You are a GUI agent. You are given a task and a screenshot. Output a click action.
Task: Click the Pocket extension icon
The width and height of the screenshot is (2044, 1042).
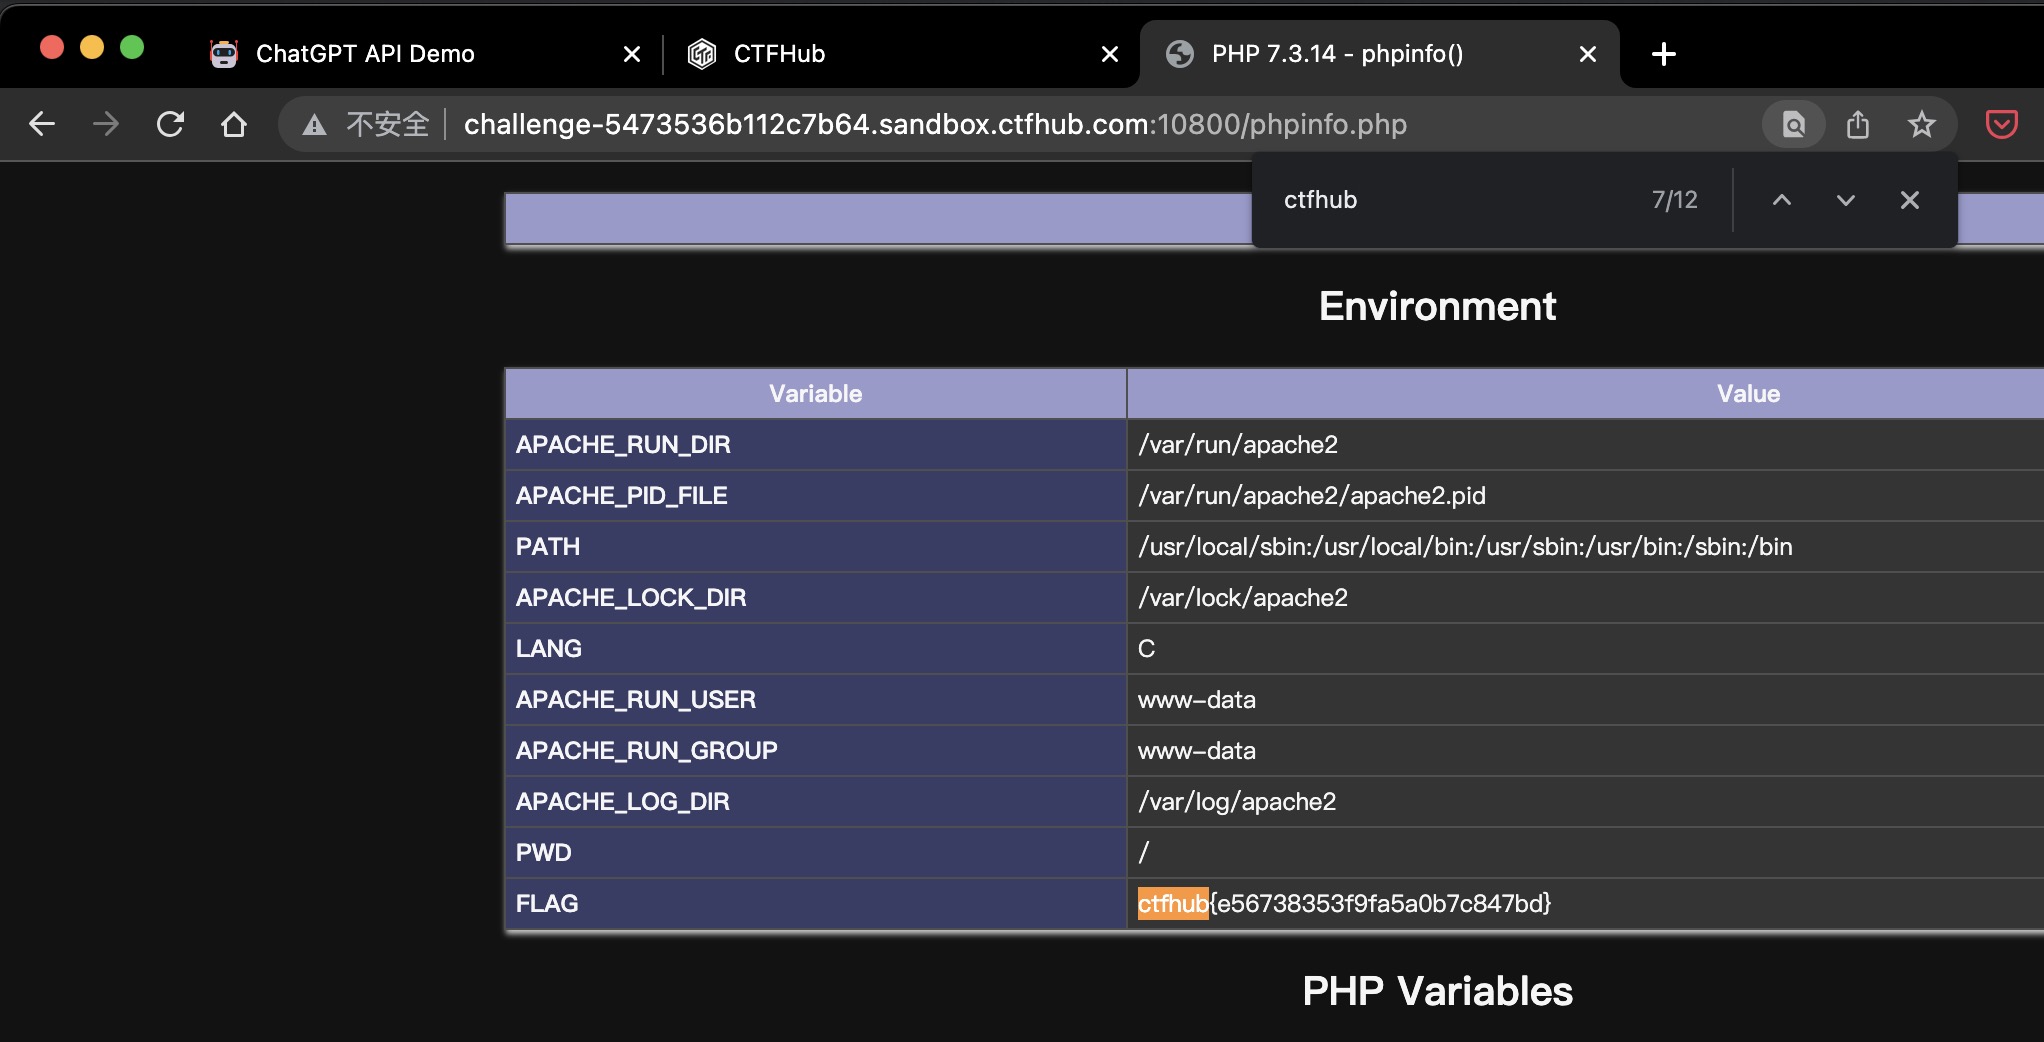point(2001,124)
